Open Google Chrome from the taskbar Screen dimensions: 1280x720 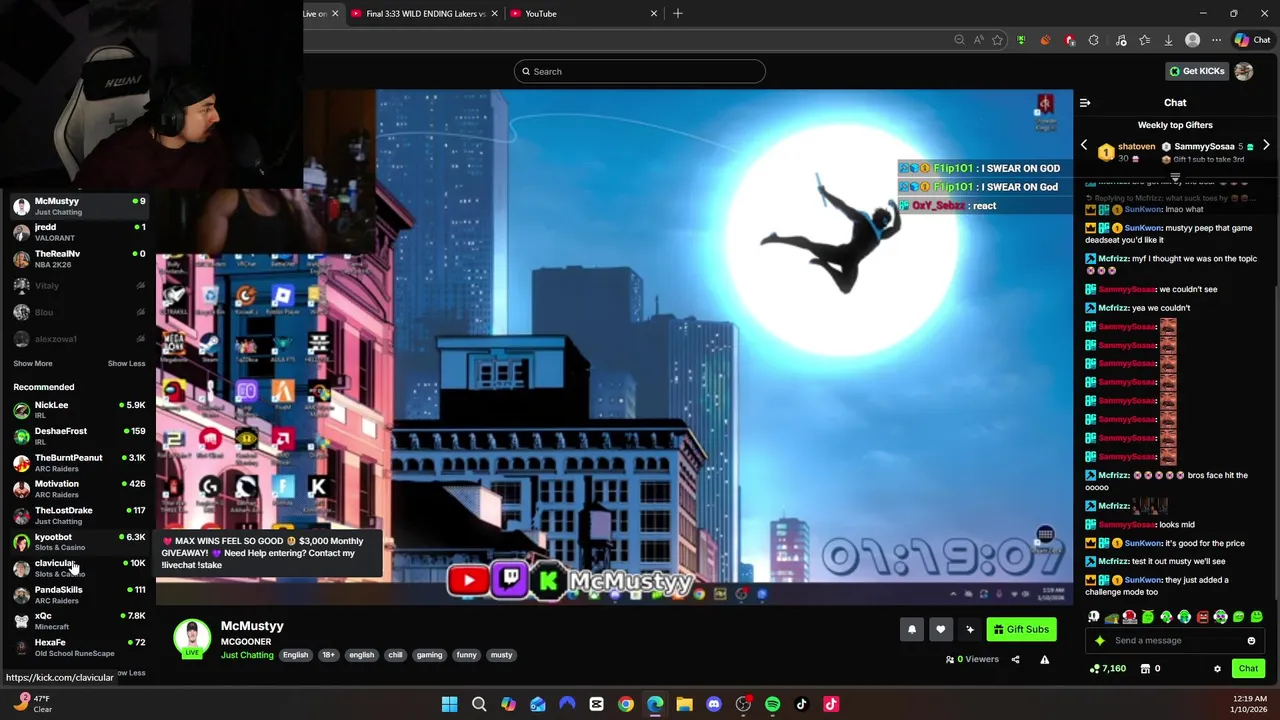coord(626,704)
